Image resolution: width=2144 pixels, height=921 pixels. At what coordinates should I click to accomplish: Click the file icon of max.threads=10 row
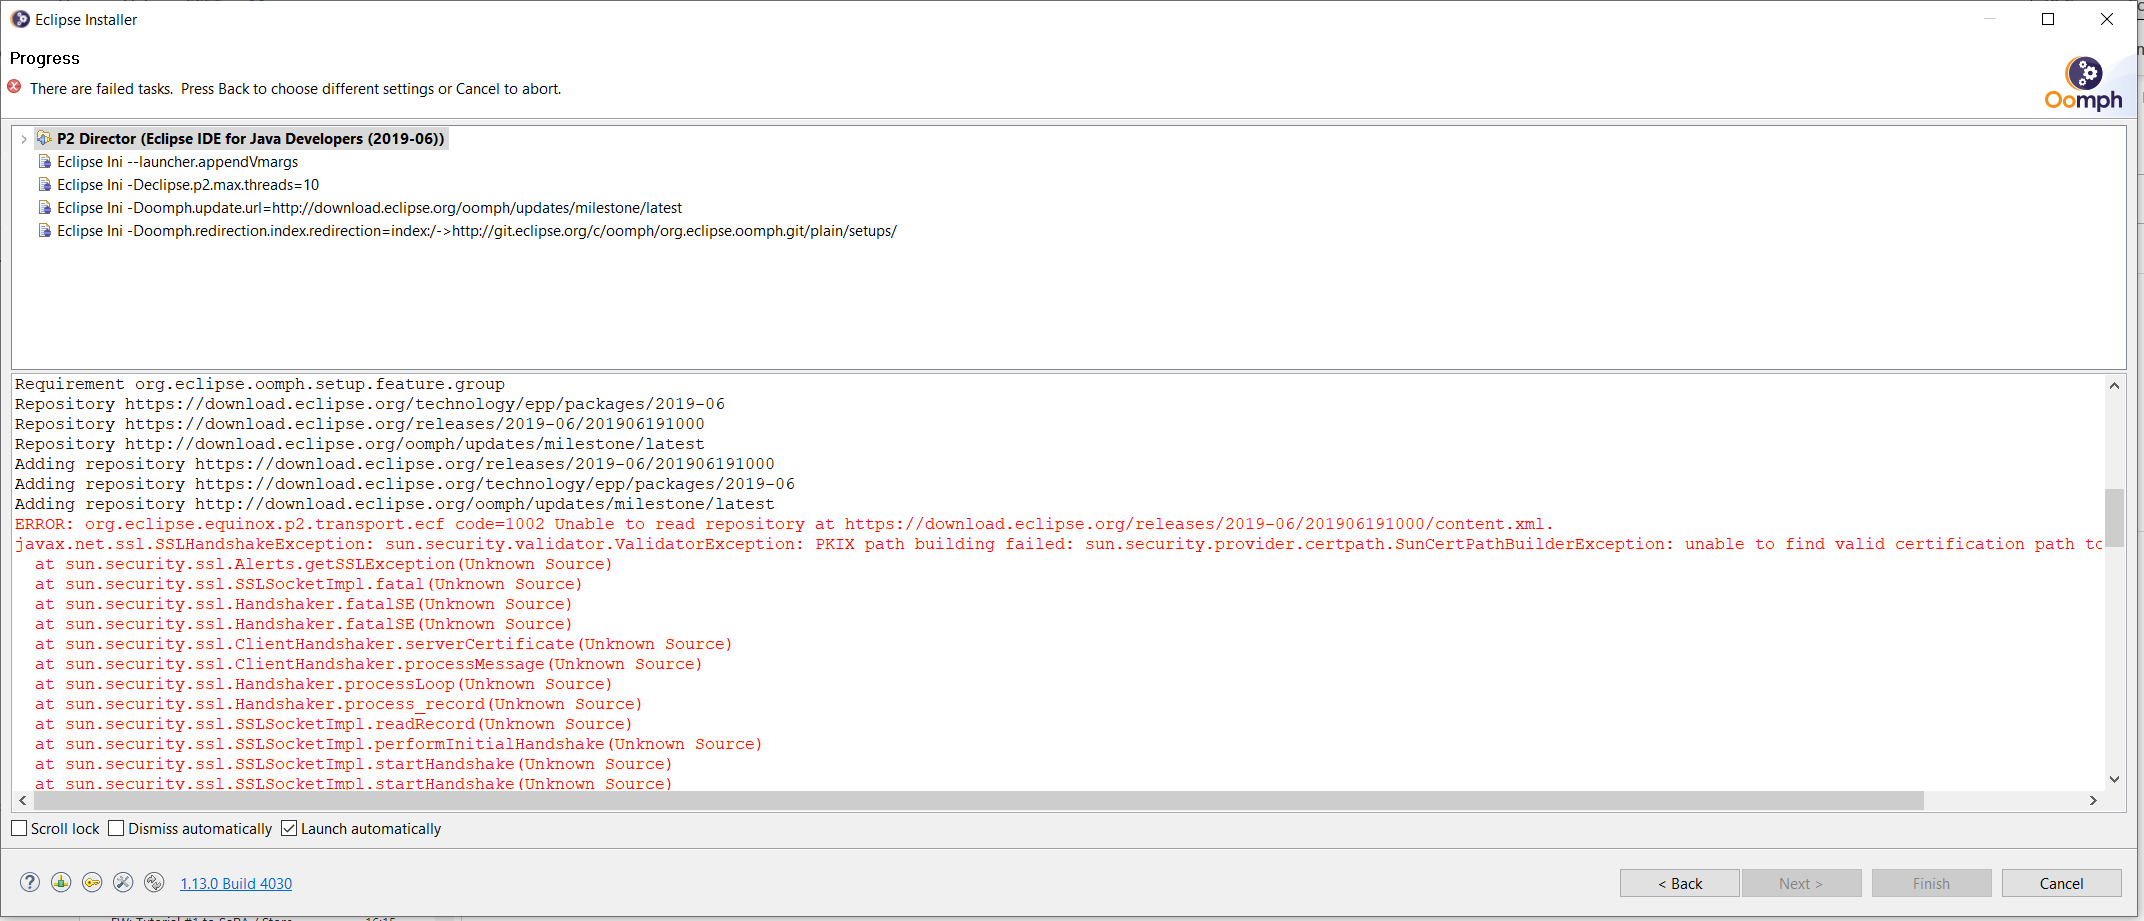(x=45, y=185)
